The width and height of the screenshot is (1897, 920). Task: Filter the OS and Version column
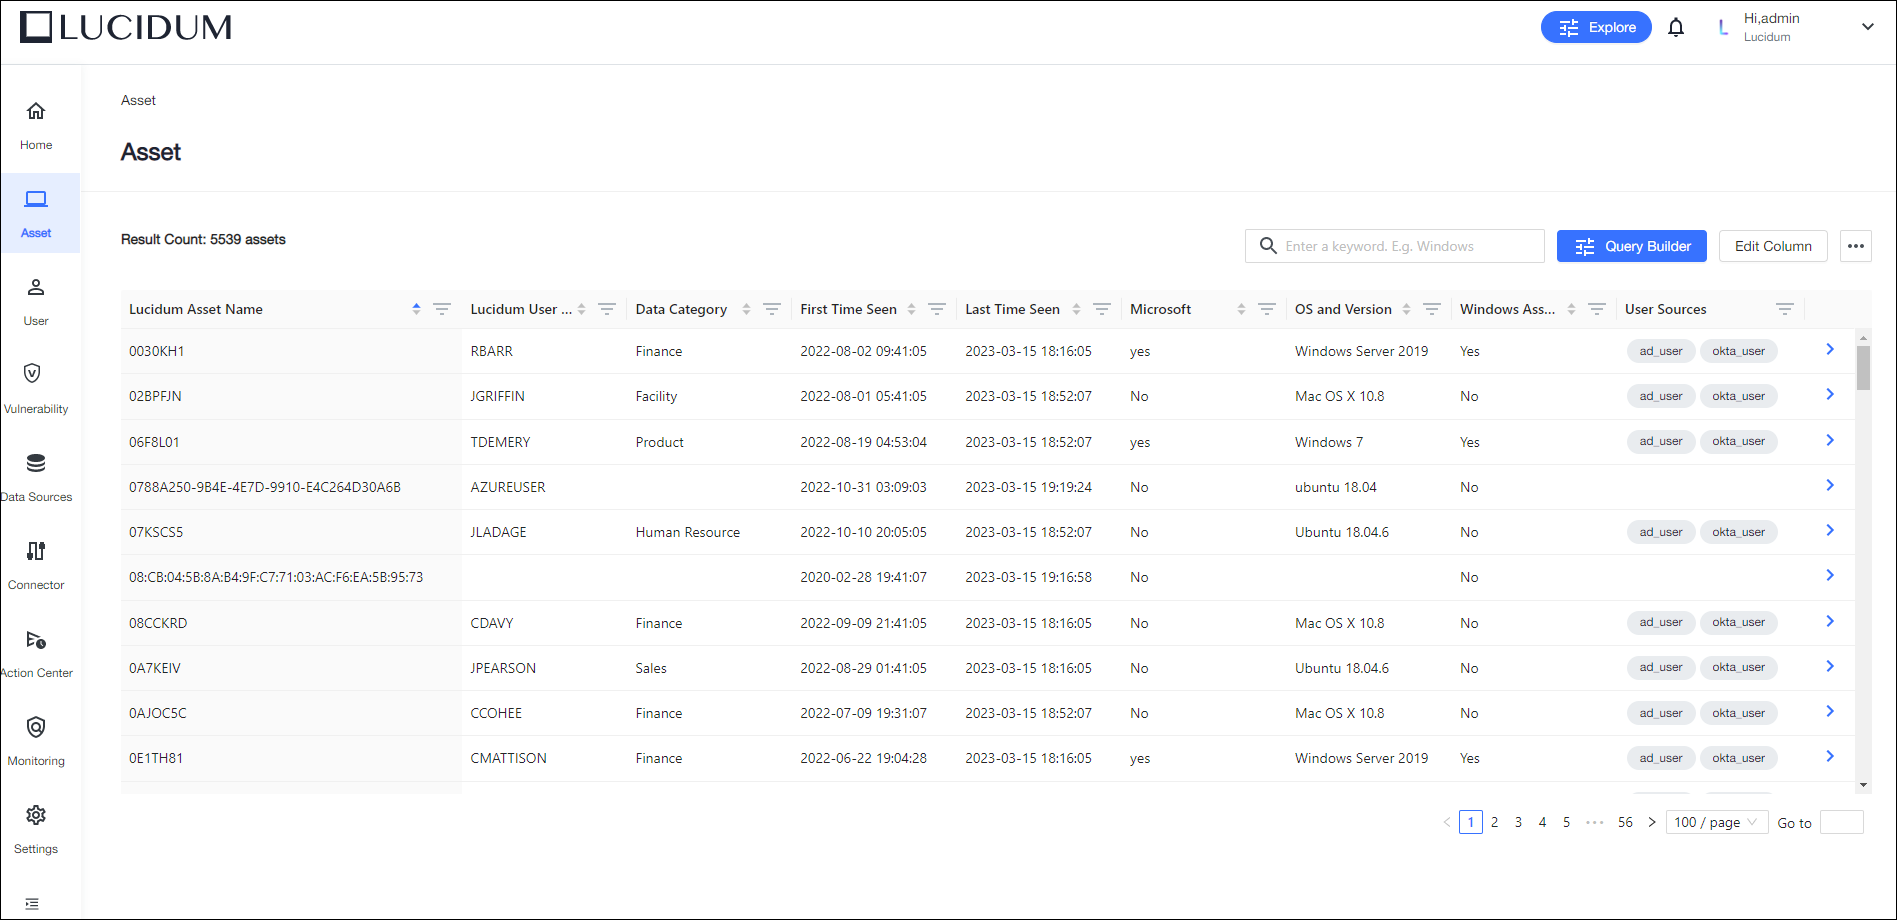pyautogui.click(x=1432, y=309)
